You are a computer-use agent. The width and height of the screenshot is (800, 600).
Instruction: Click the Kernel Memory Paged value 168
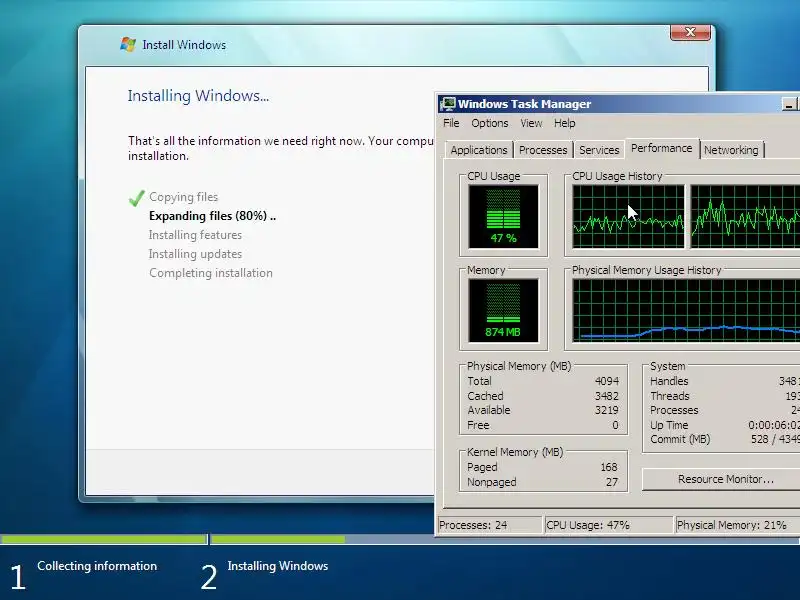609,467
